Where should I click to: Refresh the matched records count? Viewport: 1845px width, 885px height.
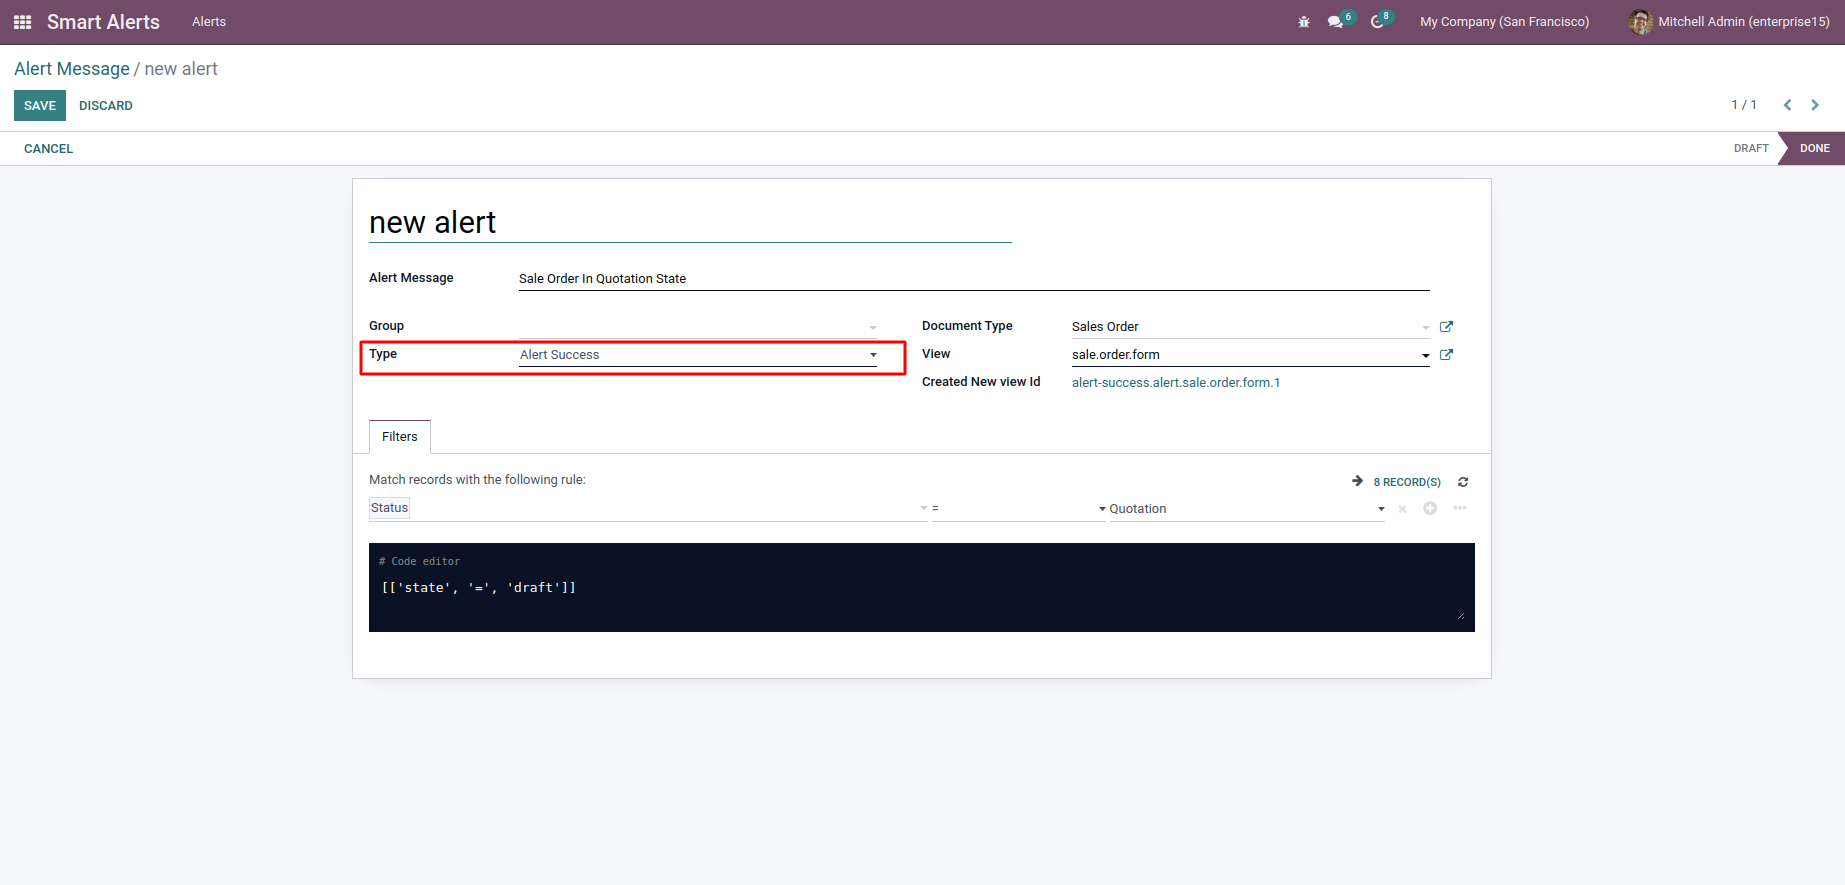1463,482
